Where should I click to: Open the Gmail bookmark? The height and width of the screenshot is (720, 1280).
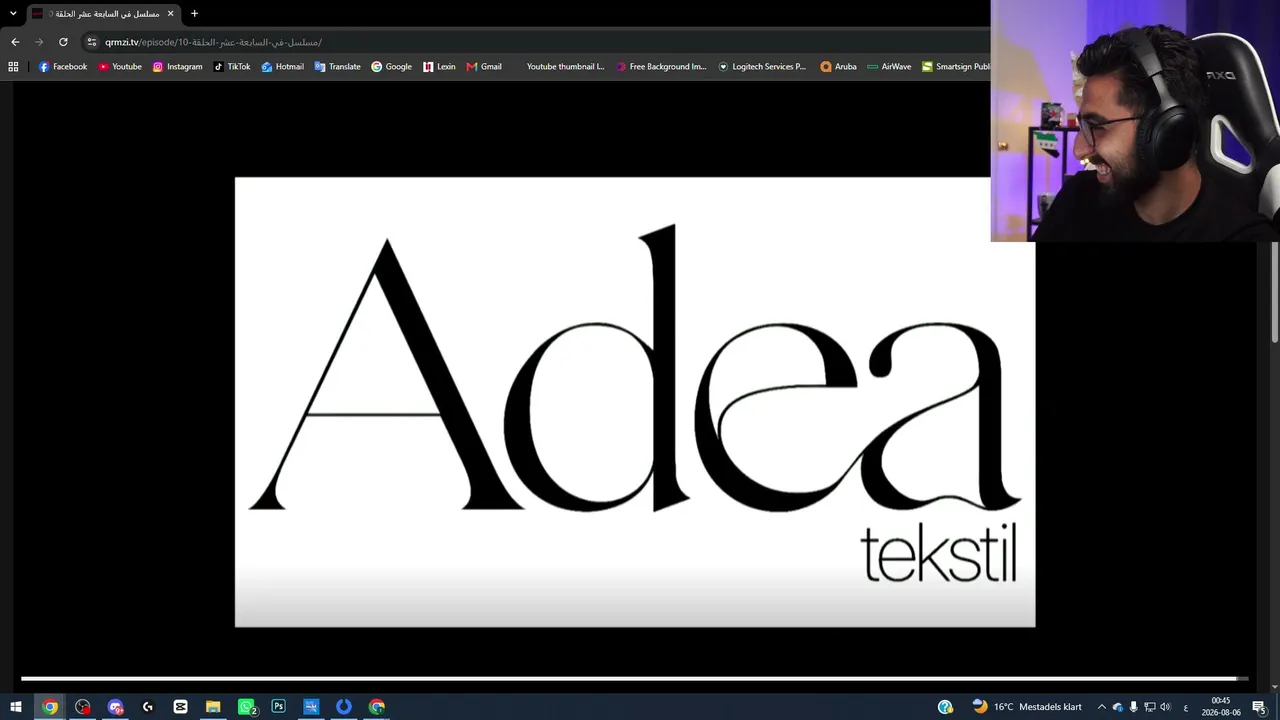pos(484,67)
